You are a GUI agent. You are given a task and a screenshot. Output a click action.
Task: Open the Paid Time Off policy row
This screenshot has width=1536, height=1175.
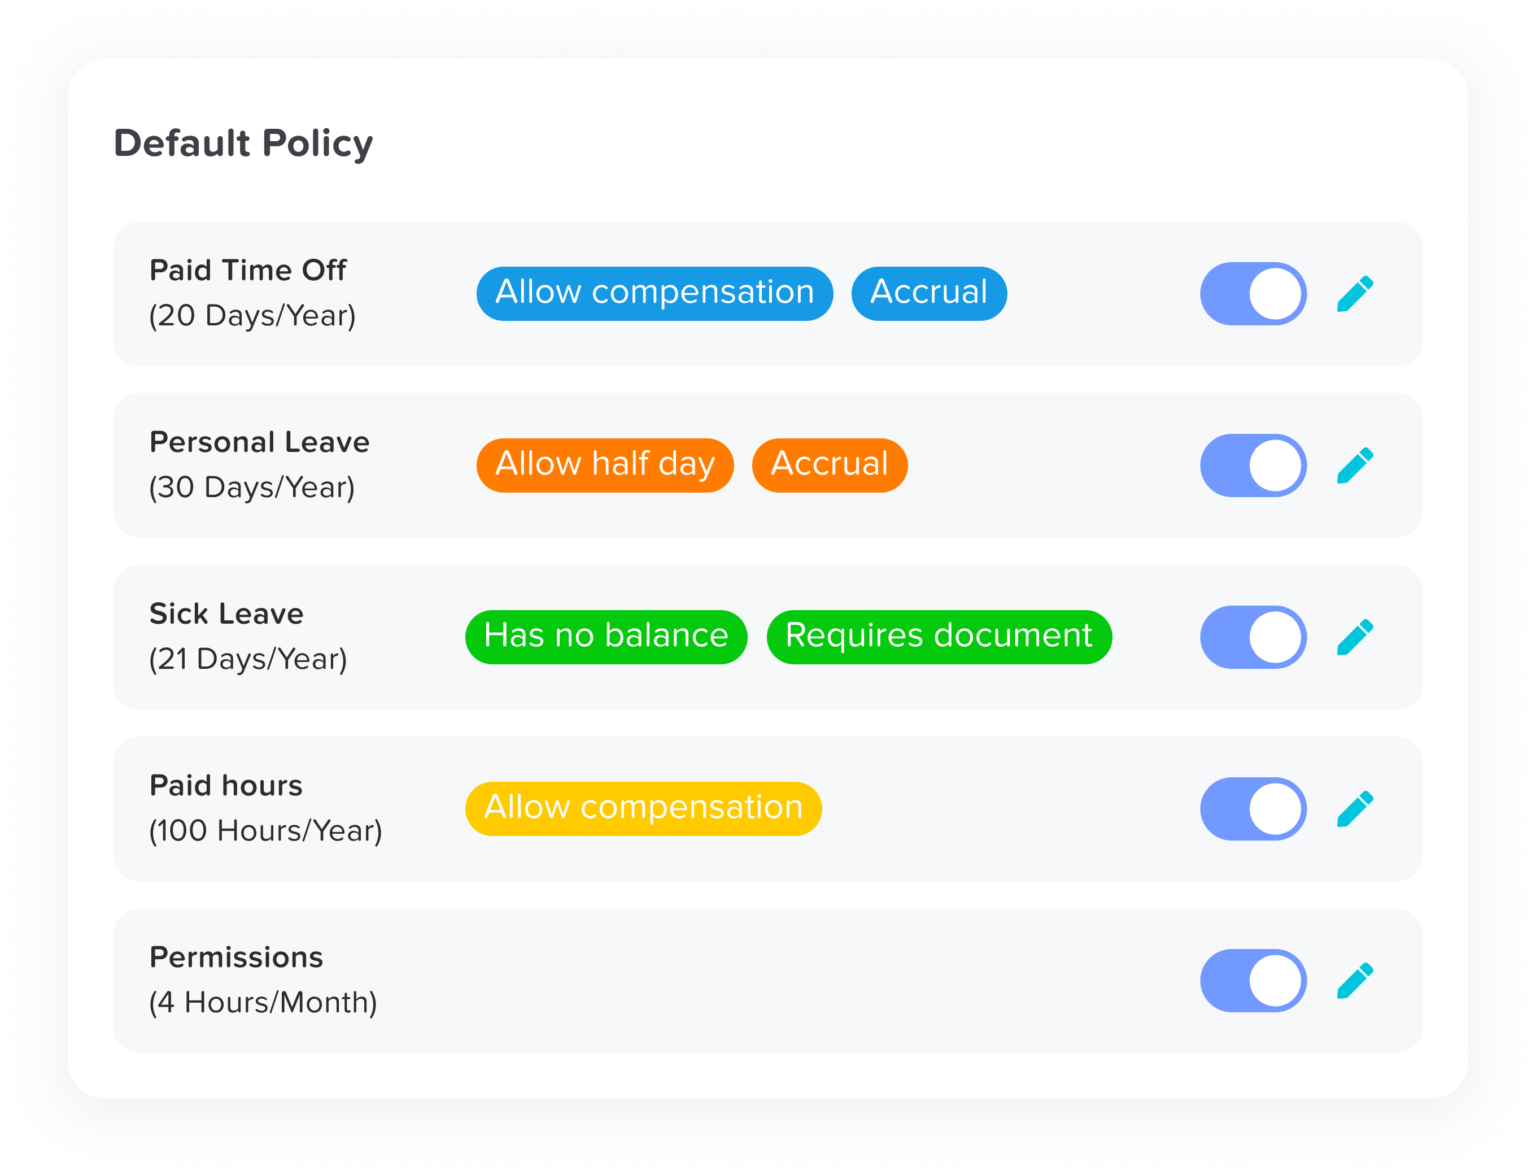click(768, 293)
